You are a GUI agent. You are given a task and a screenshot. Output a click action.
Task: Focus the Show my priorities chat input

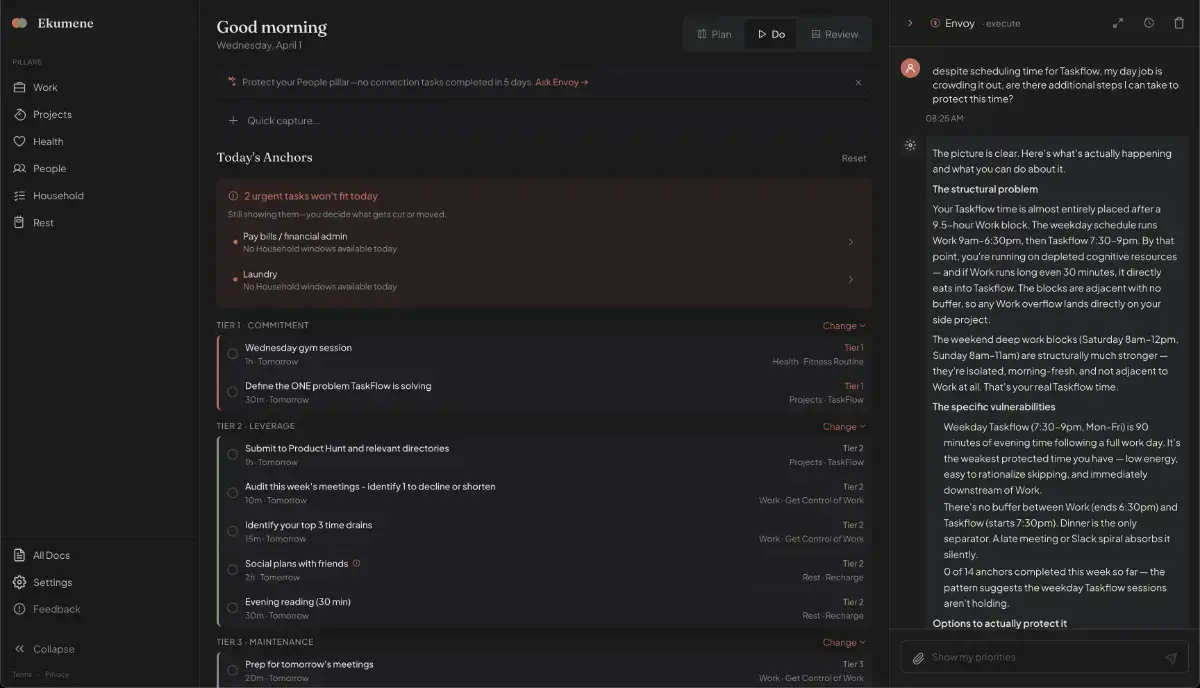(x=1040, y=658)
